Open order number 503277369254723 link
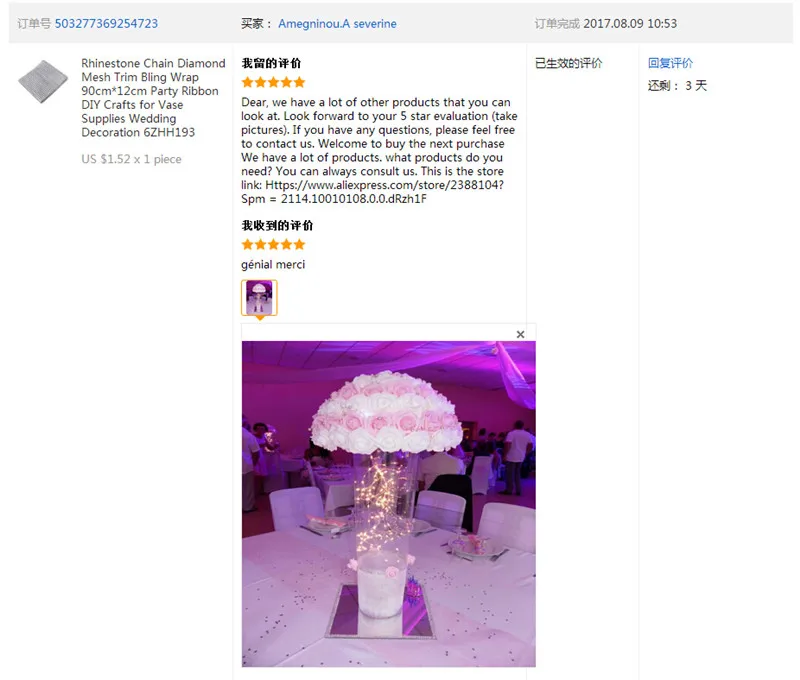 click(x=106, y=23)
